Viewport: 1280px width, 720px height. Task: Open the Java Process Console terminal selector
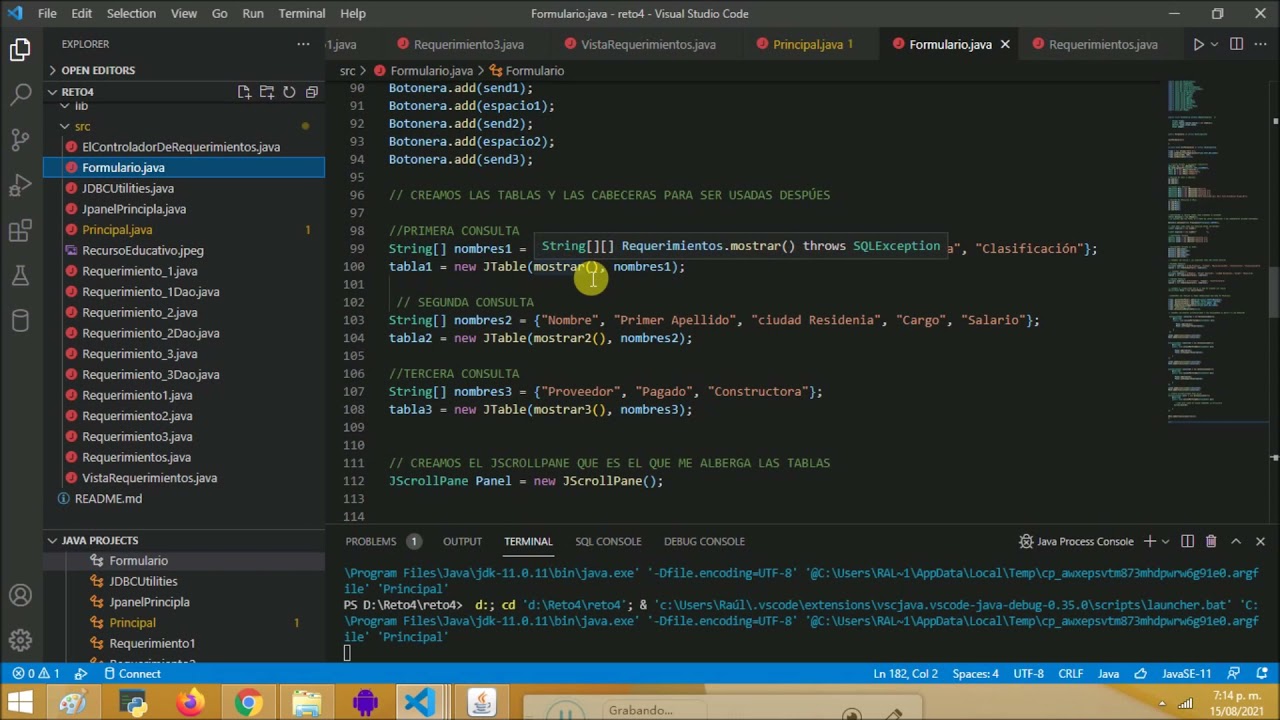(x=1076, y=541)
